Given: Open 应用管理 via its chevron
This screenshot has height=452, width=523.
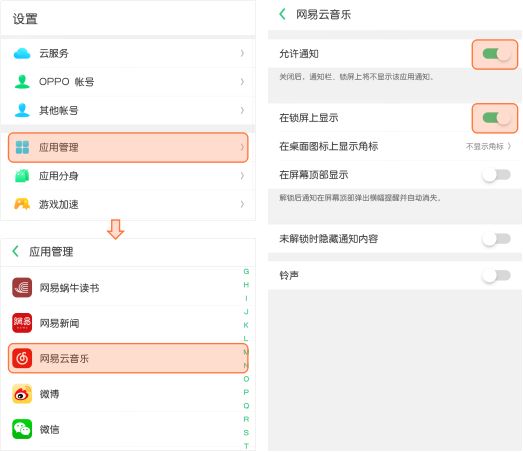Looking at the screenshot, I should point(242,147).
